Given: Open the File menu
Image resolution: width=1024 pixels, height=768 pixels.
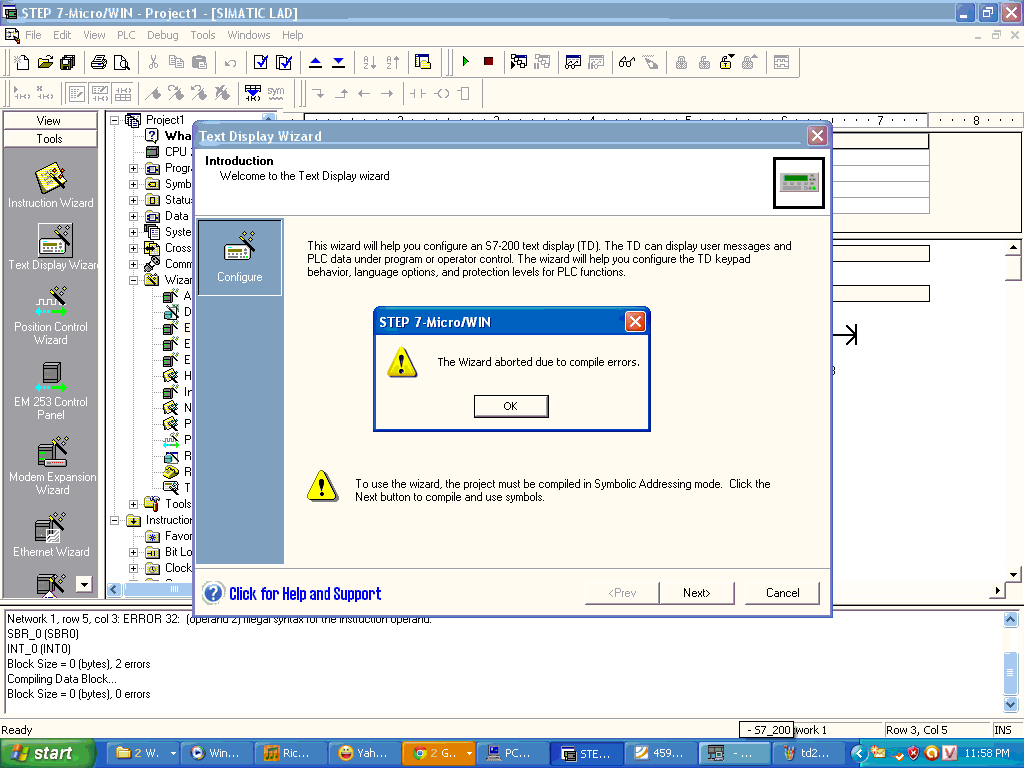Looking at the screenshot, I should 33,35.
